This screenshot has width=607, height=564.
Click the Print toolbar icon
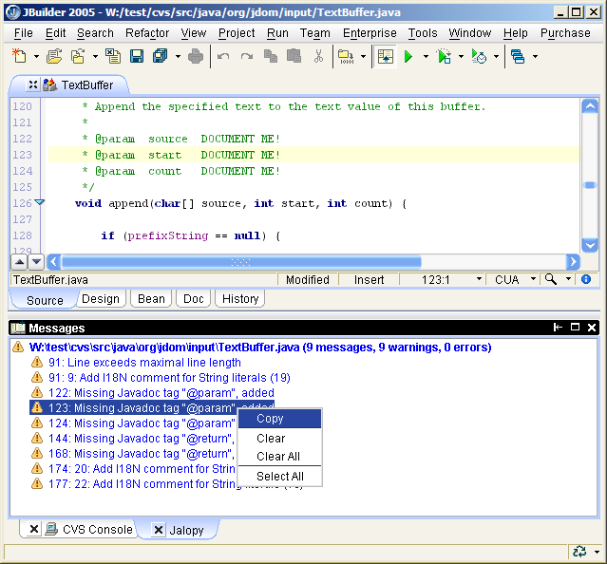[x=195, y=56]
